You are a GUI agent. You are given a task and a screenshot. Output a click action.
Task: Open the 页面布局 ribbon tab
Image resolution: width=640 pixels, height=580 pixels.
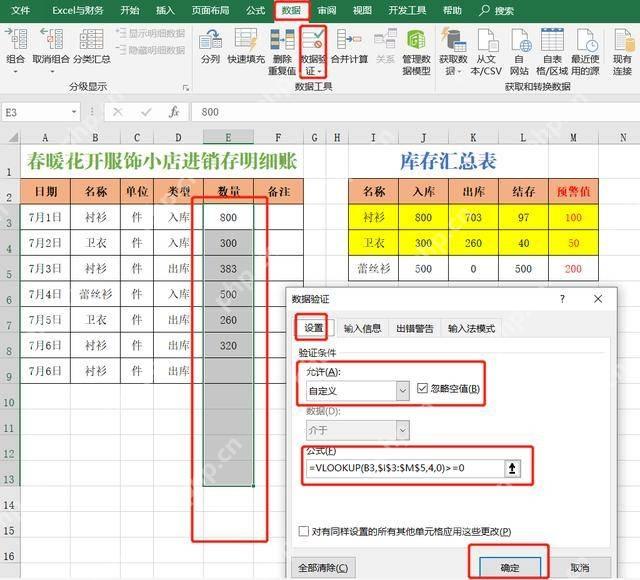coord(210,10)
